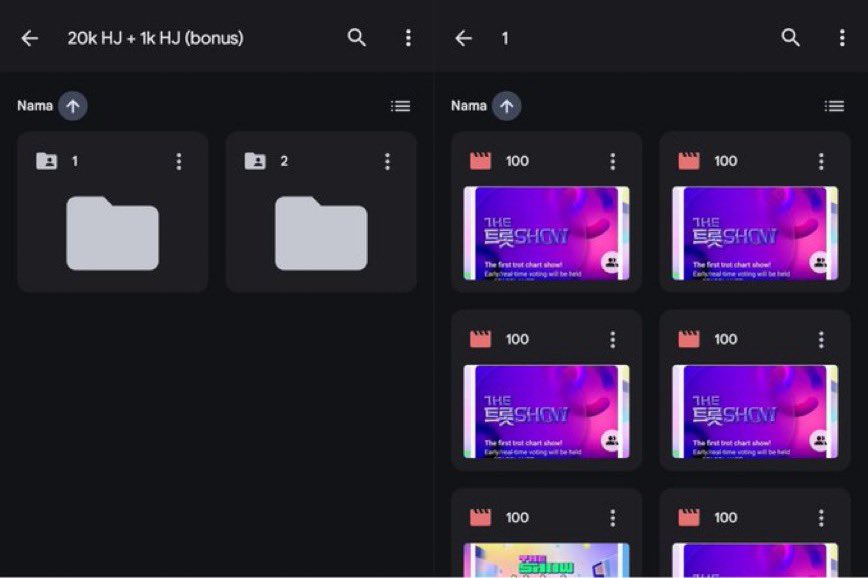868x578 pixels.
Task: Open header overflow menu of "20k HJ + 1k HJ (bonus)"
Action: pyautogui.click(x=408, y=38)
